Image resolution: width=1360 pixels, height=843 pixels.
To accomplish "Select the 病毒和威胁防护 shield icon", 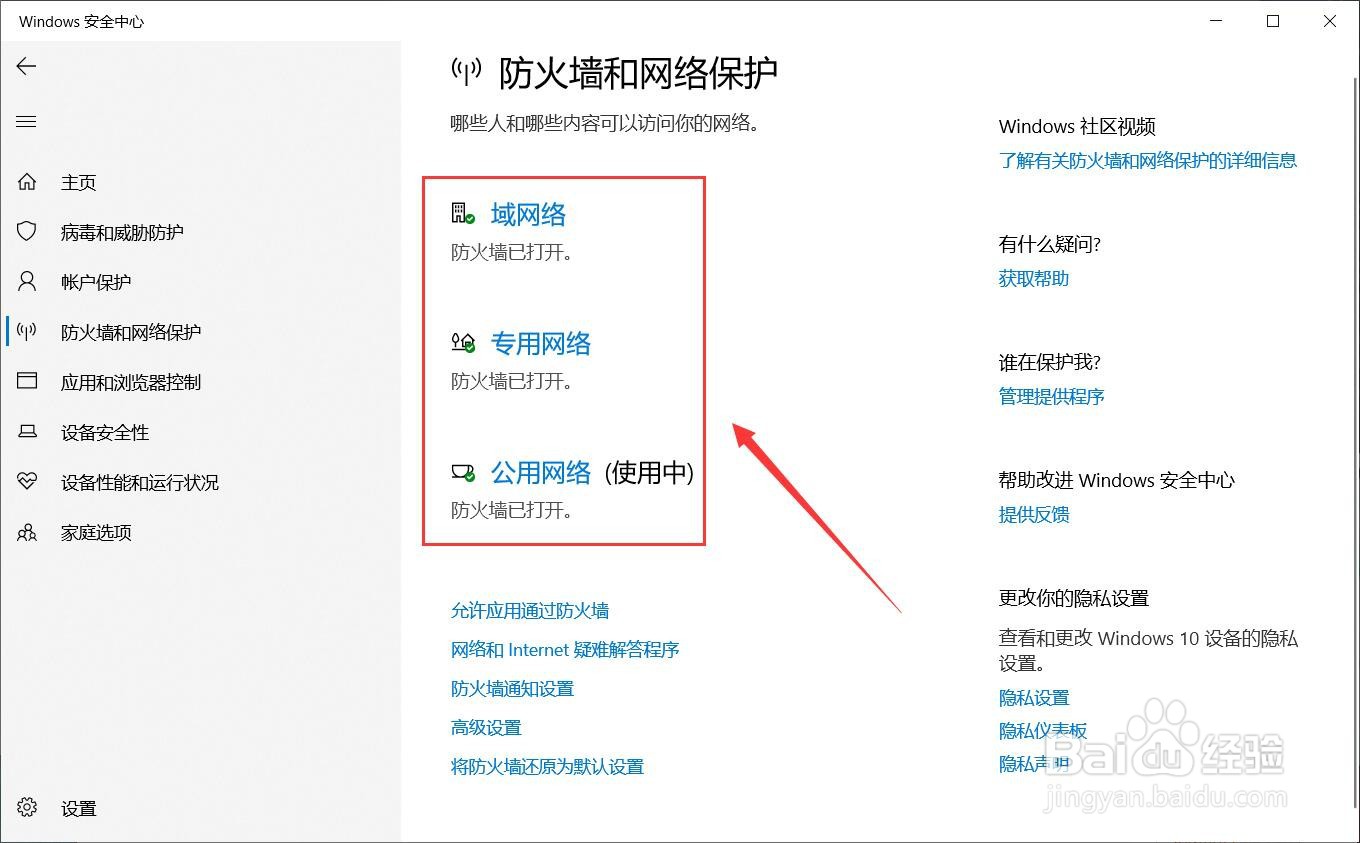I will click(26, 231).
